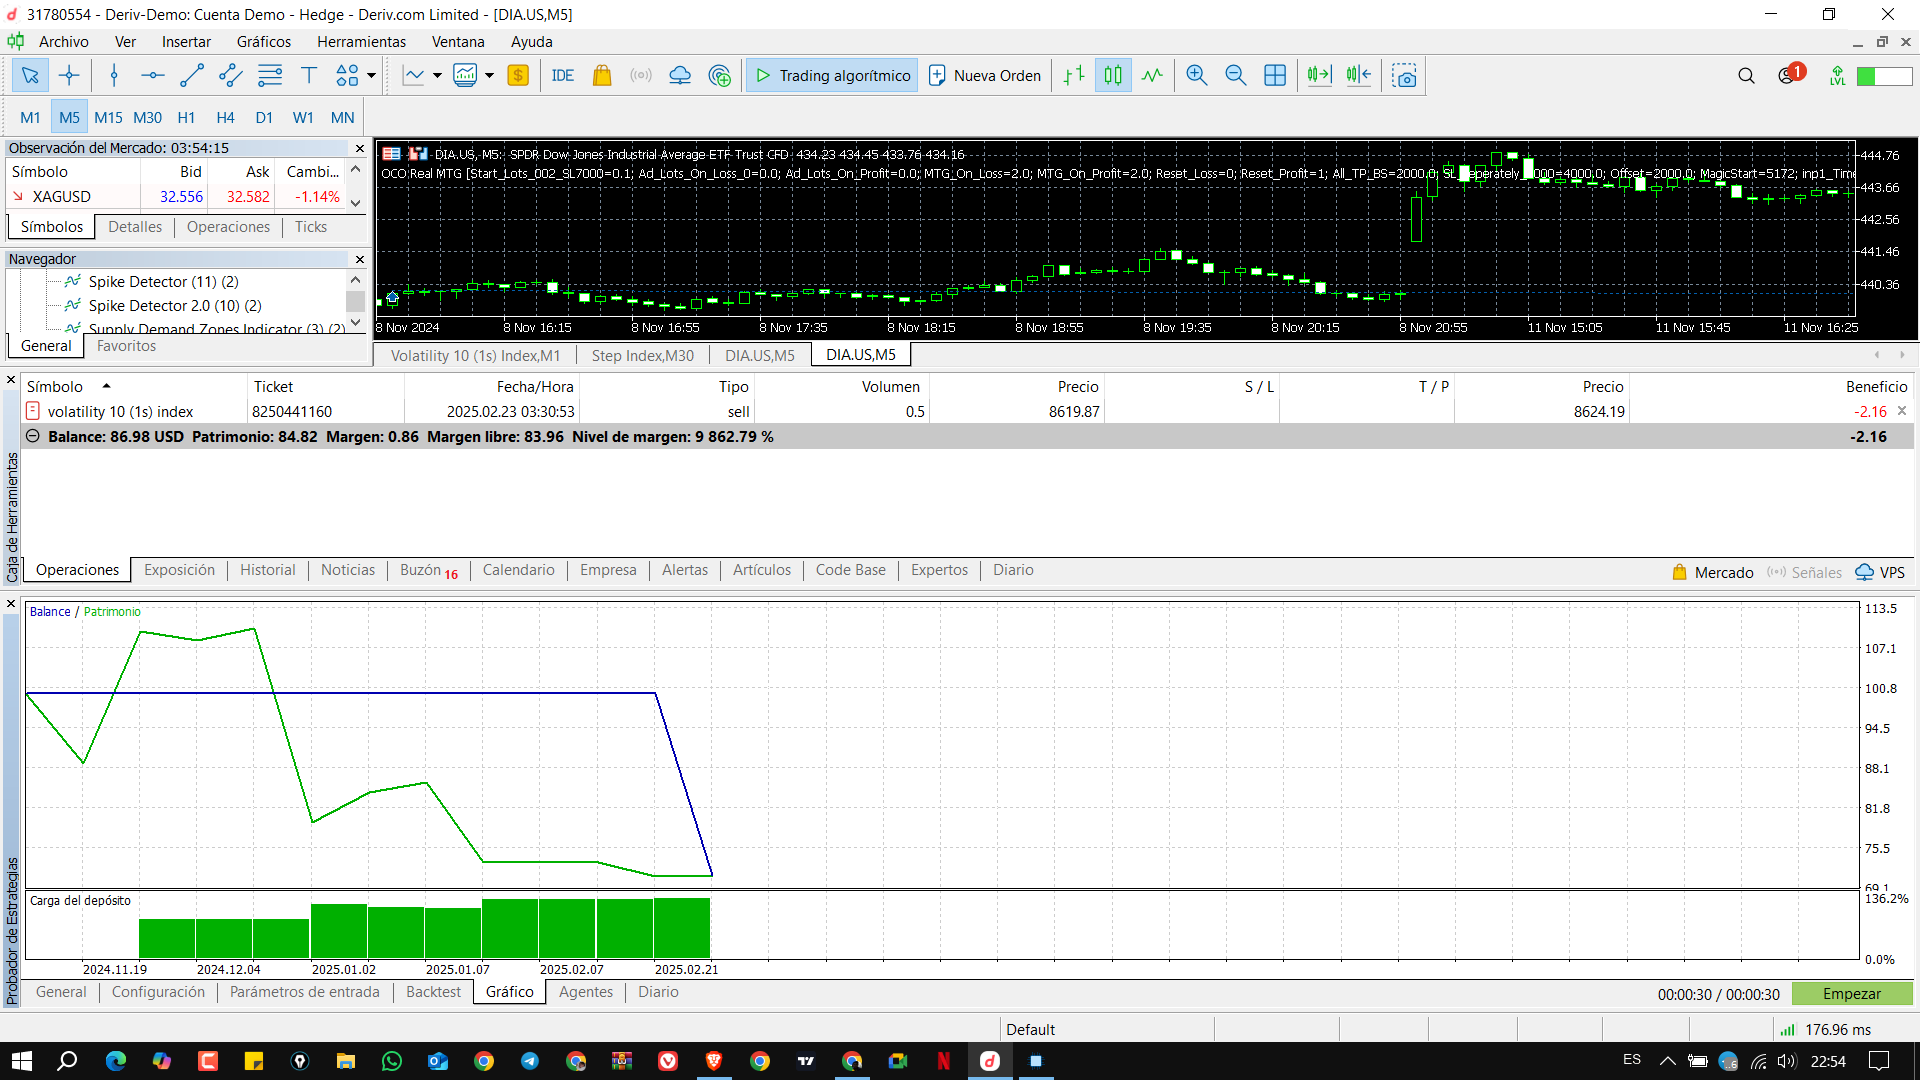Collapse the balance summary row
The image size is (1920, 1080).
tap(33, 436)
